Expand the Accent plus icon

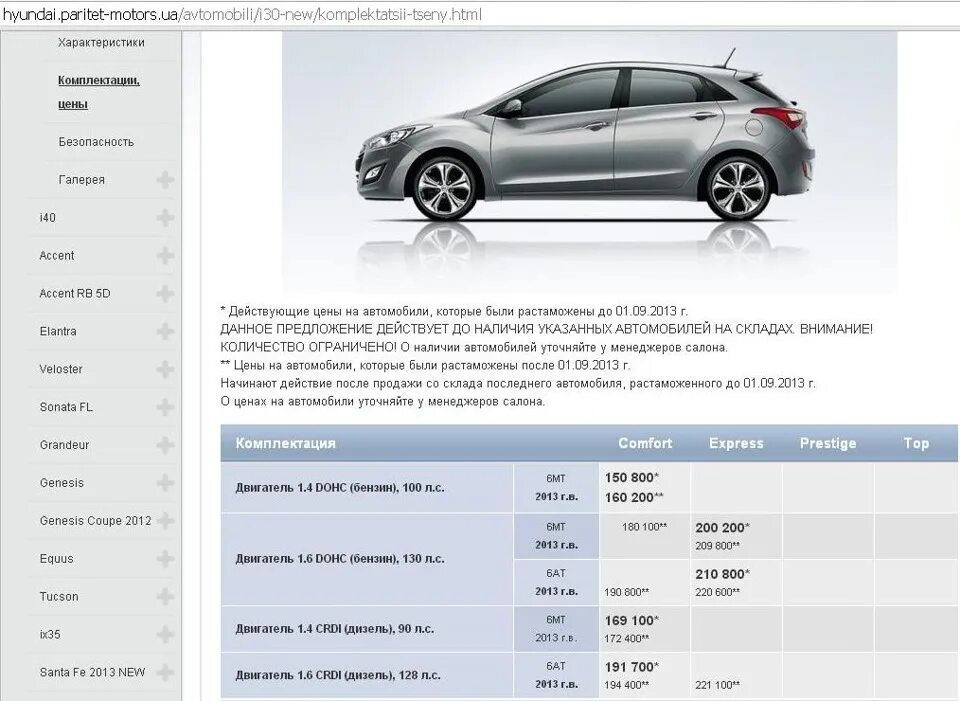click(165, 255)
